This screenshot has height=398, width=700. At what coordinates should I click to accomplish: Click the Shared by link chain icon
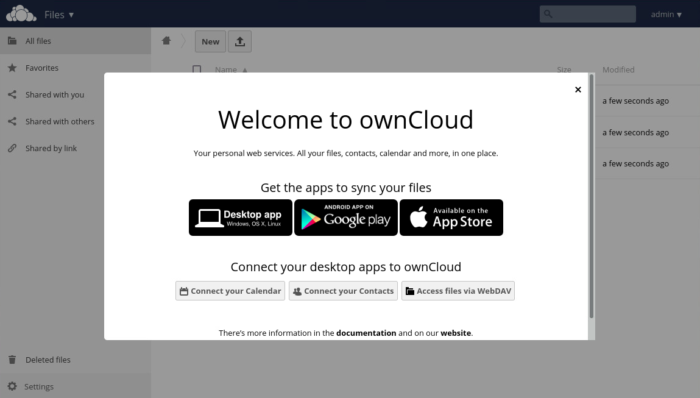(12, 148)
